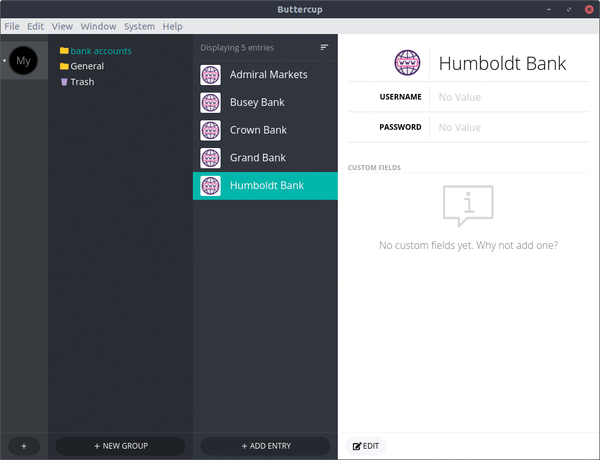The image size is (600, 460).
Task: Select the Grand Bank entry
Action: (265, 158)
